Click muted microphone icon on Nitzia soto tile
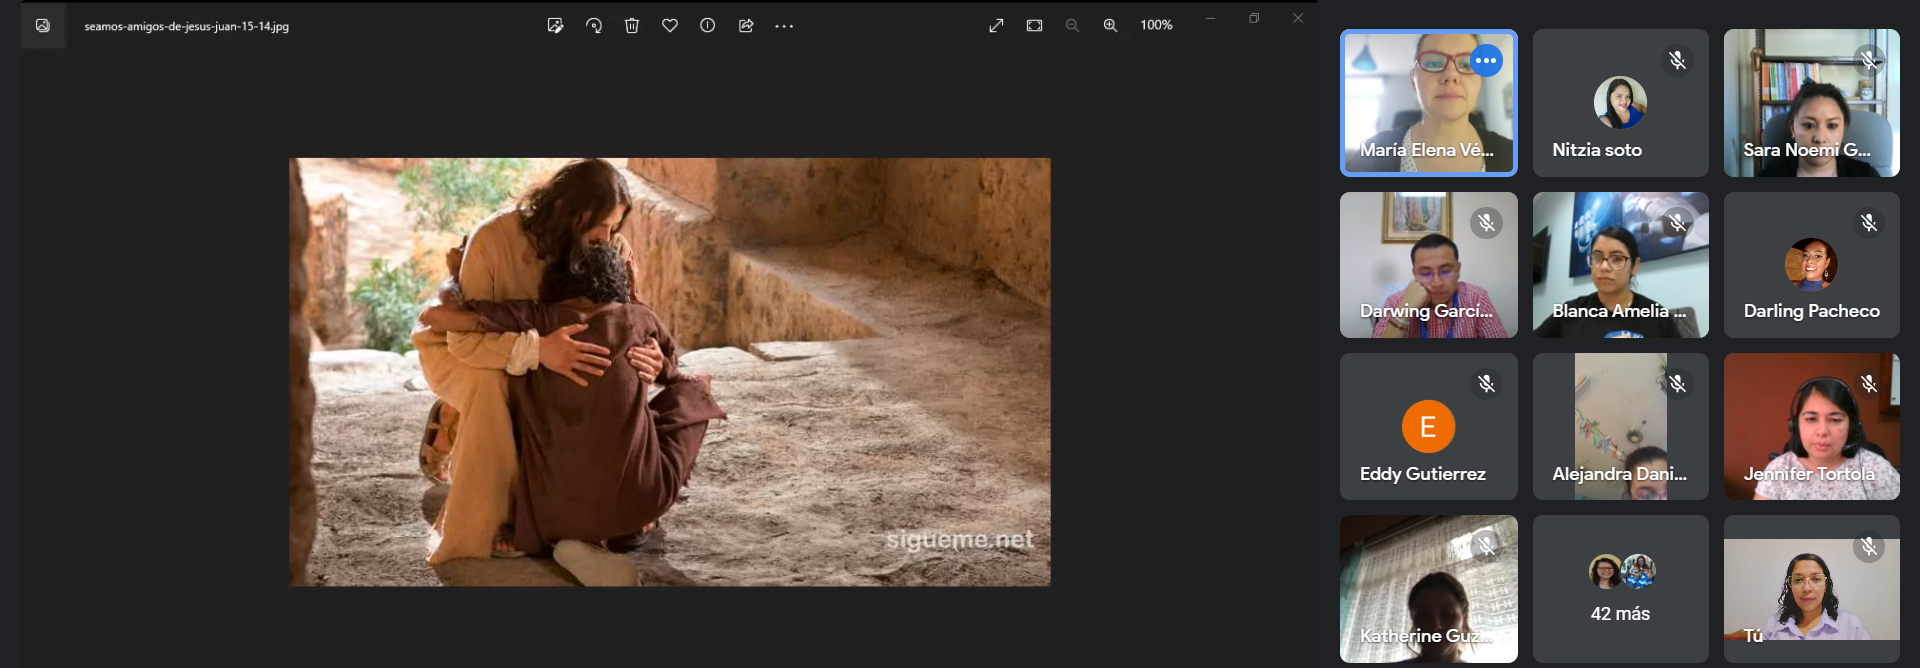The width and height of the screenshot is (1920, 668). 1678,61
